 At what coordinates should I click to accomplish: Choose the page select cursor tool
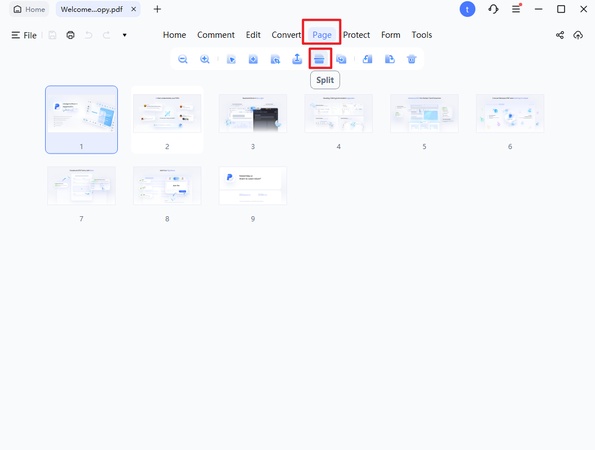point(231,59)
